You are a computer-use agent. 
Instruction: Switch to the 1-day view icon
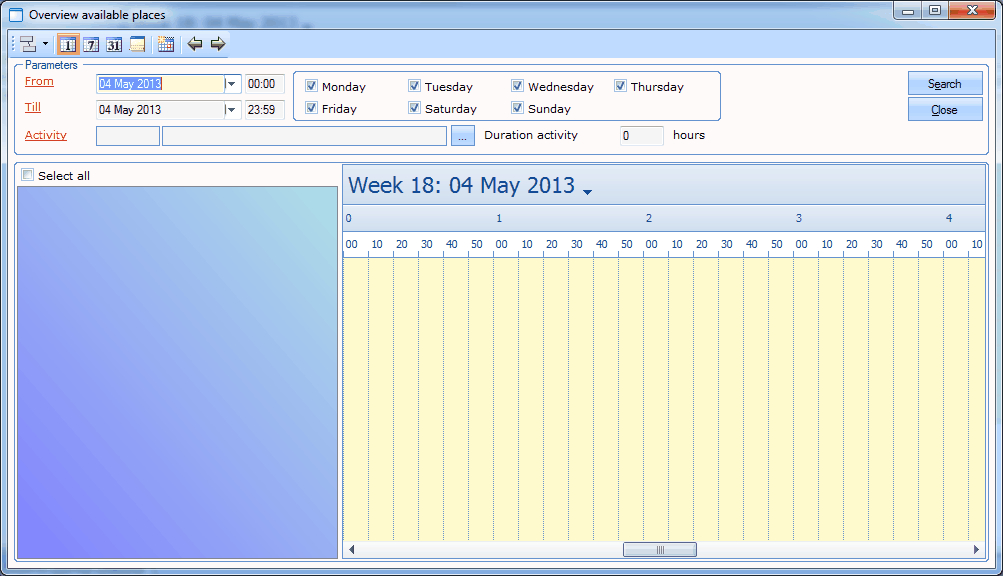click(x=68, y=44)
